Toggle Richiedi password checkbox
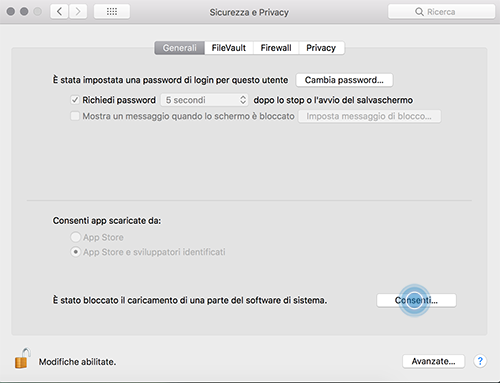This screenshot has width=500, height=383. (x=75, y=100)
